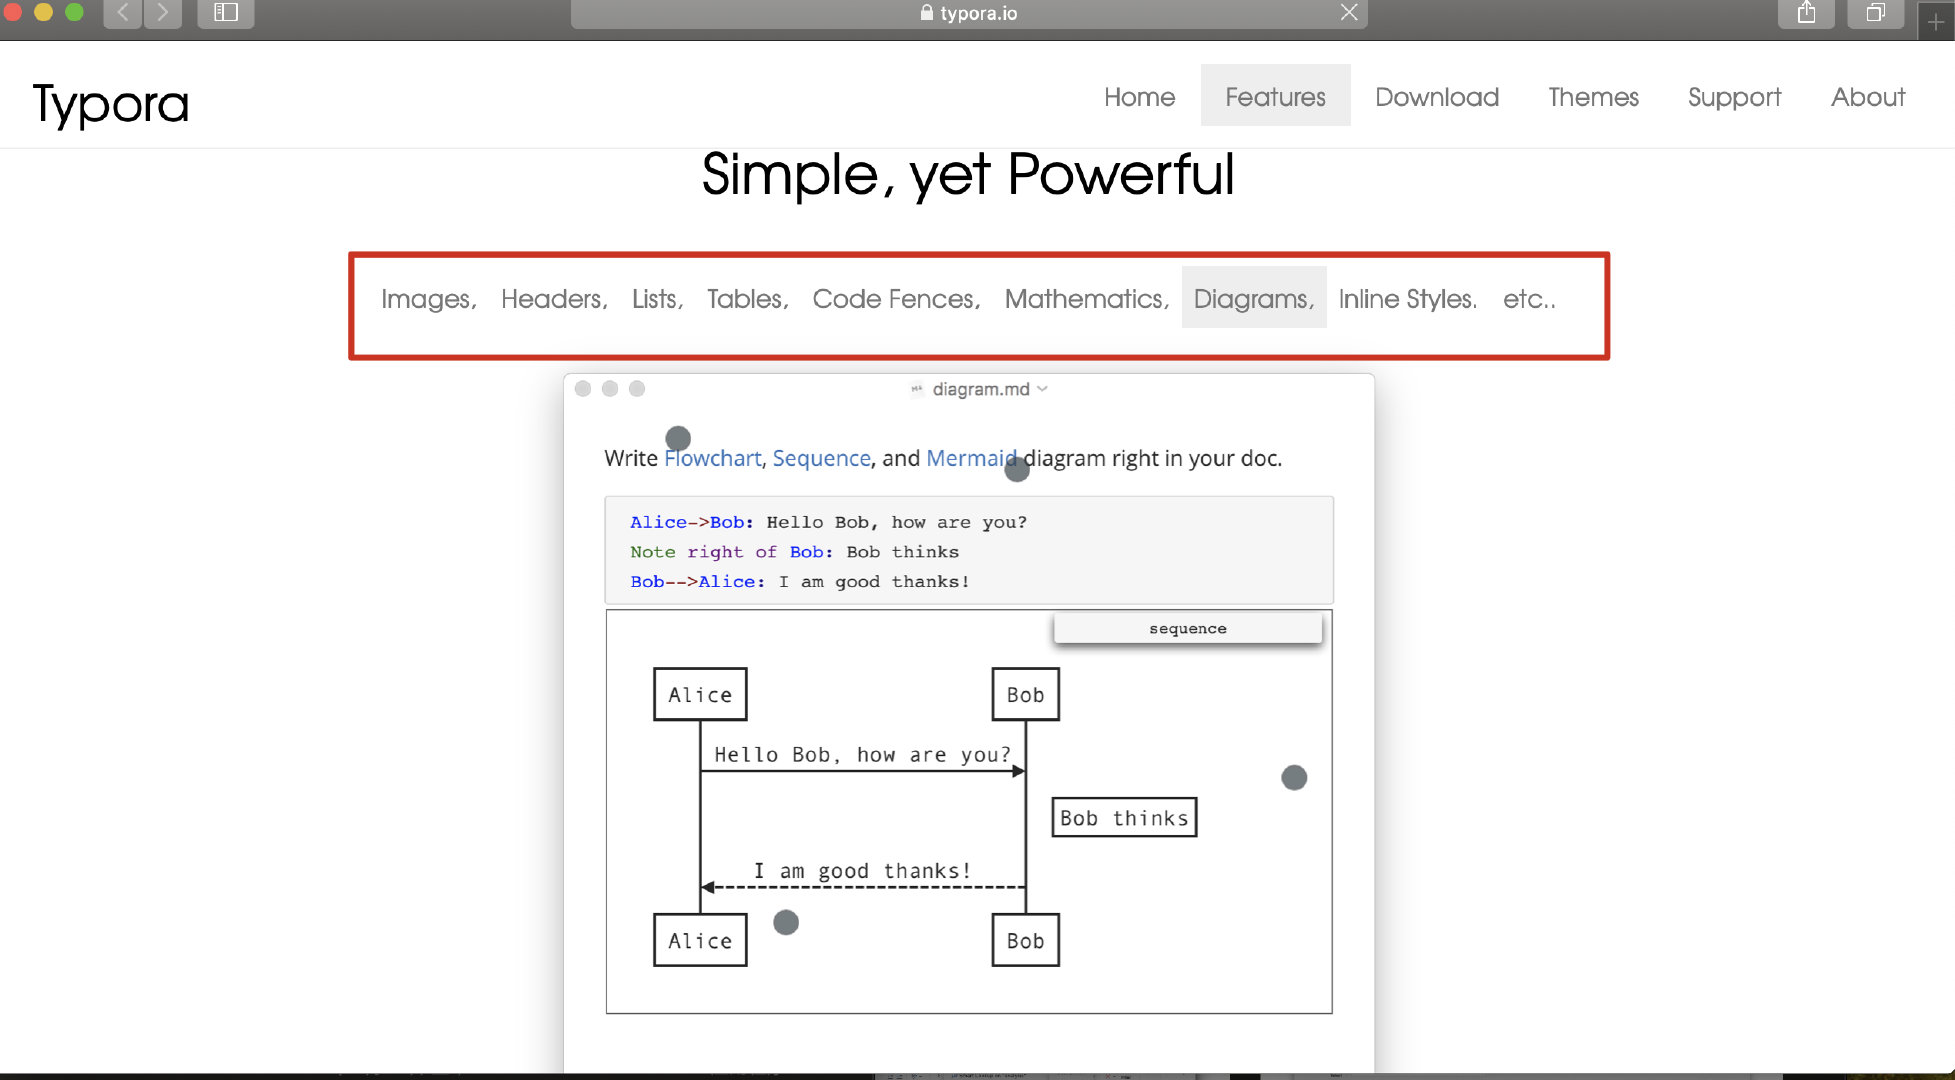Open the Support nav item
The height and width of the screenshot is (1080, 1955).
click(x=1734, y=96)
